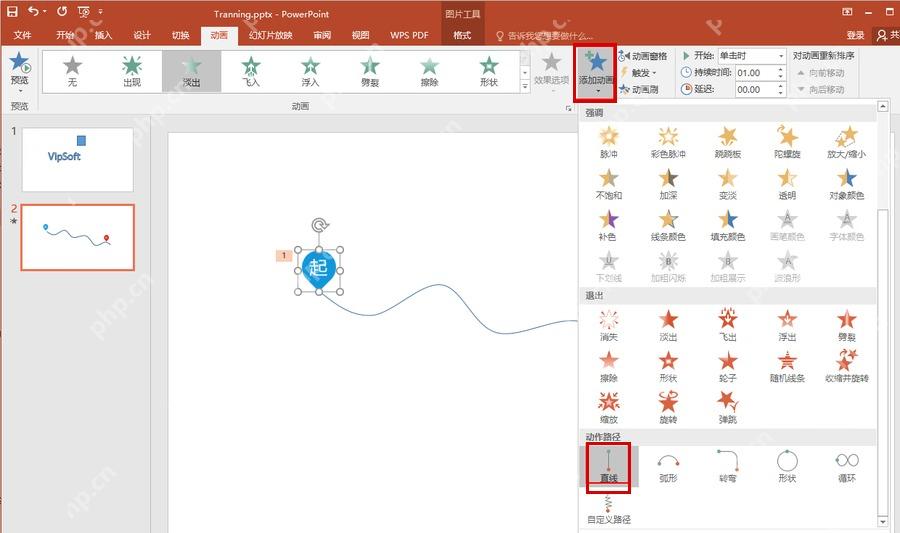This screenshot has height=533, width=900.
Task: Apply the 浮入 entrance animation
Action: pyautogui.click(x=311, y=71)
